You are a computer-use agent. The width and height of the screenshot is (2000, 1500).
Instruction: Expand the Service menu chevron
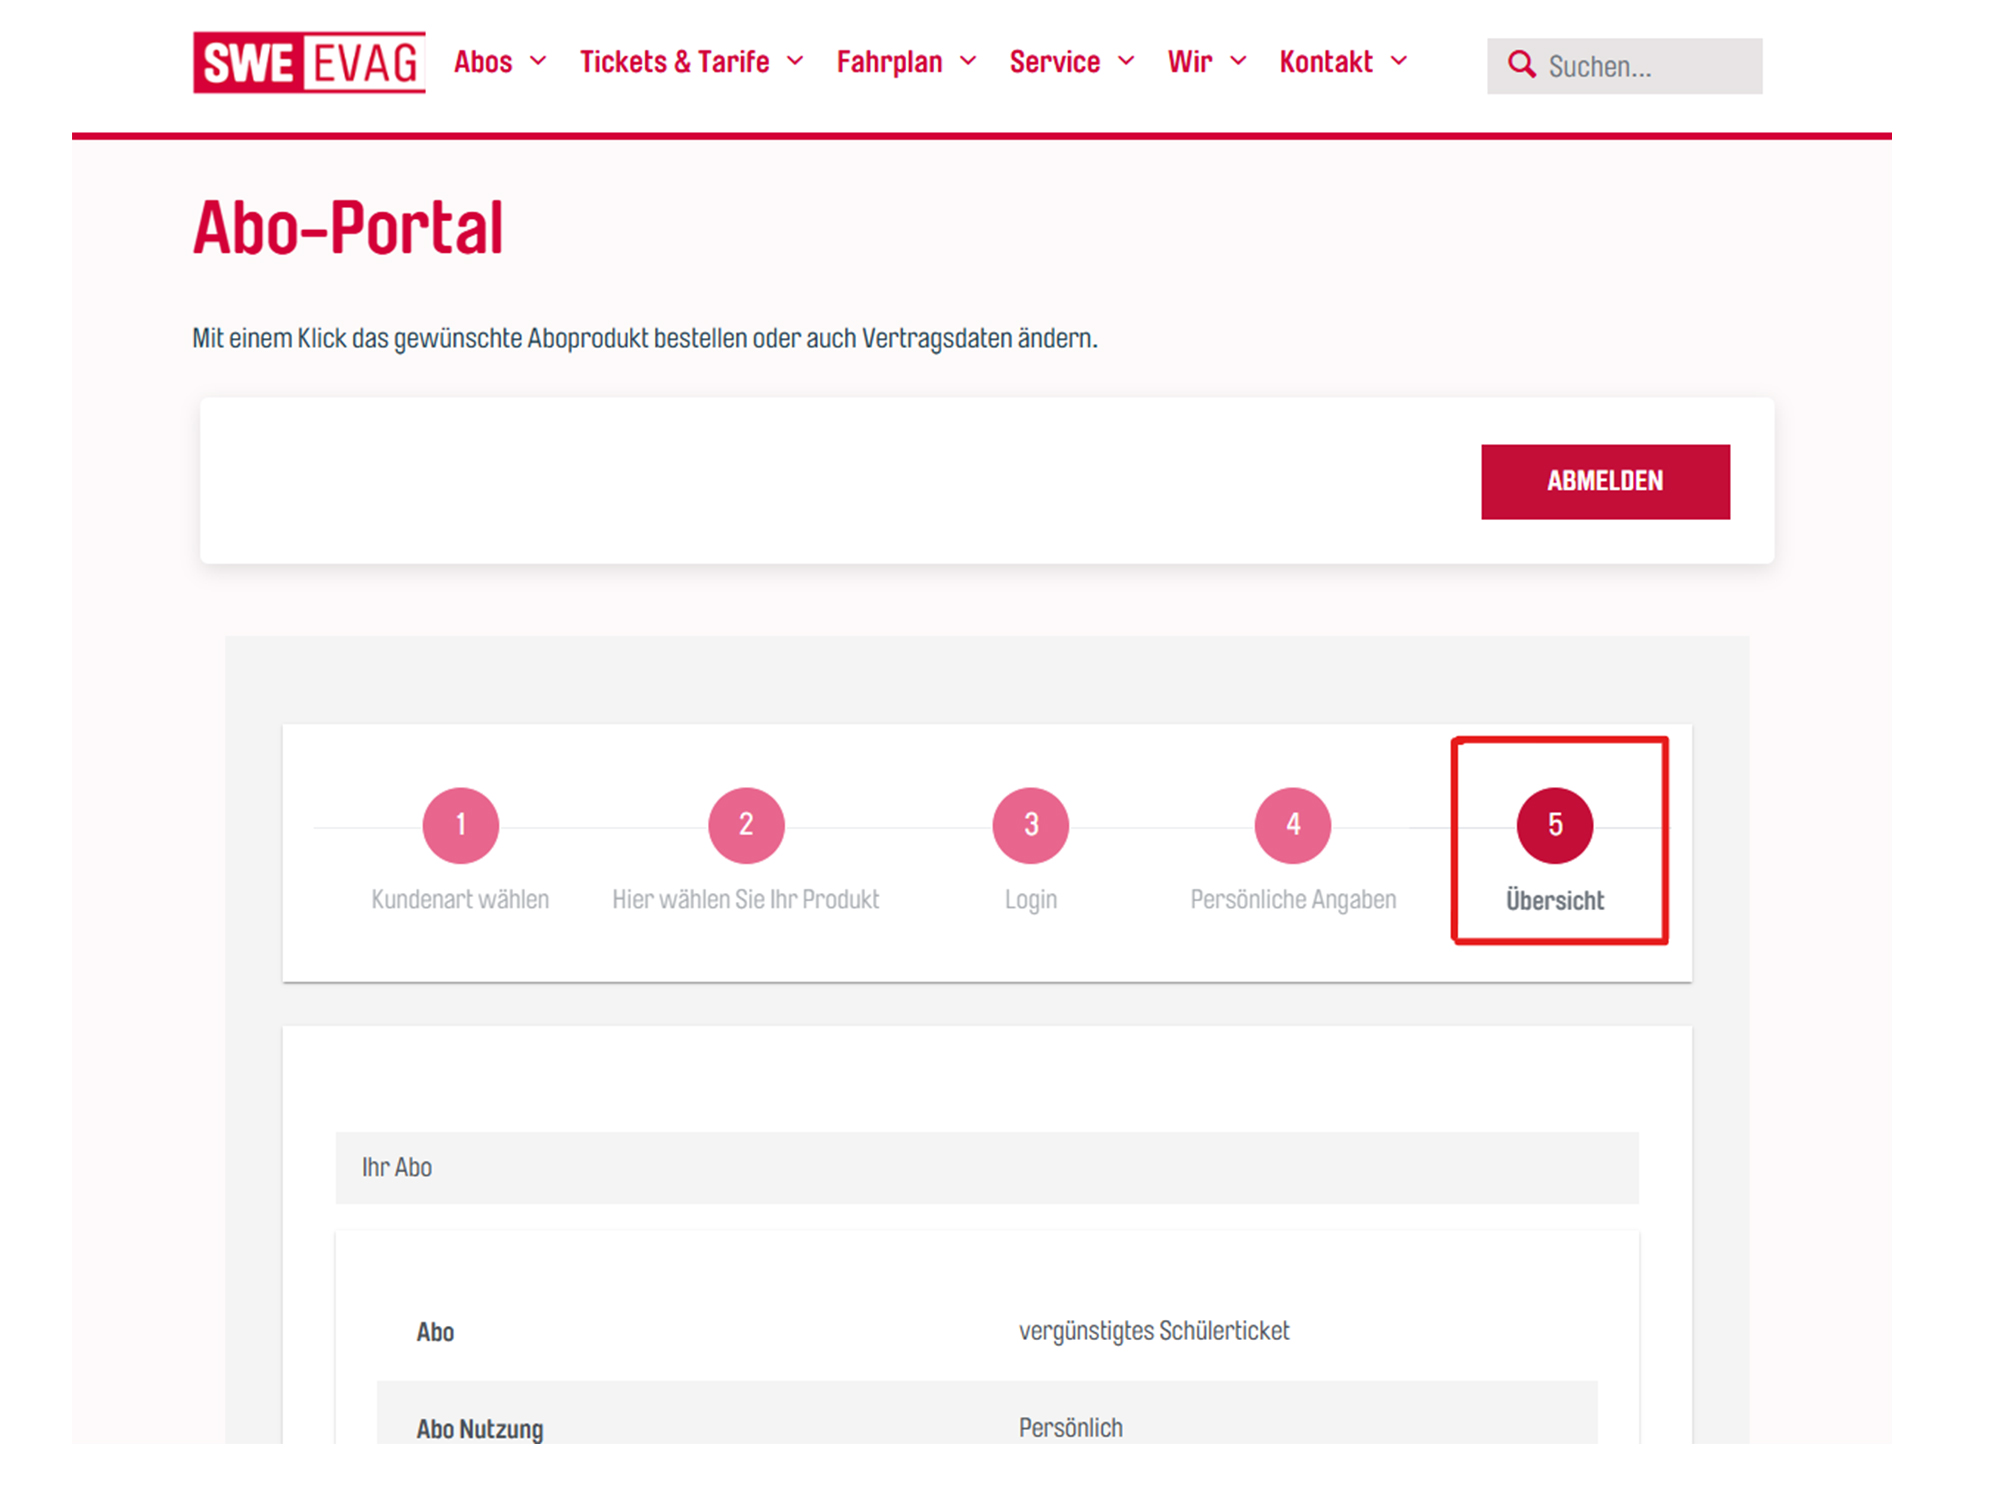click(1126, 61)
